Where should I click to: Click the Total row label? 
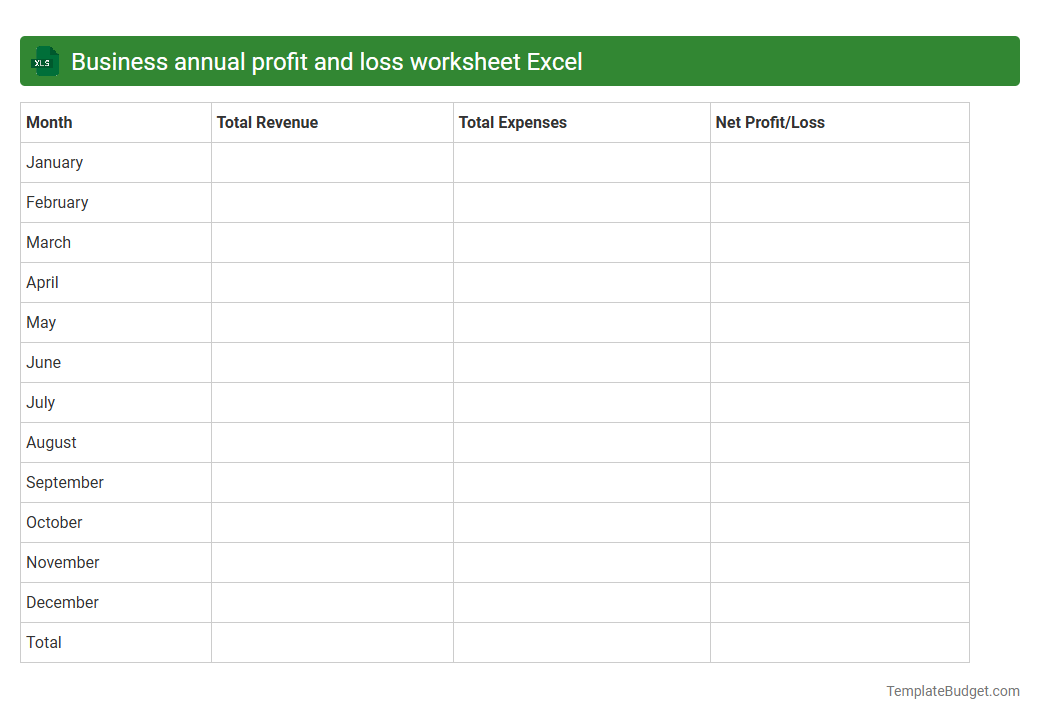point(43,642)
